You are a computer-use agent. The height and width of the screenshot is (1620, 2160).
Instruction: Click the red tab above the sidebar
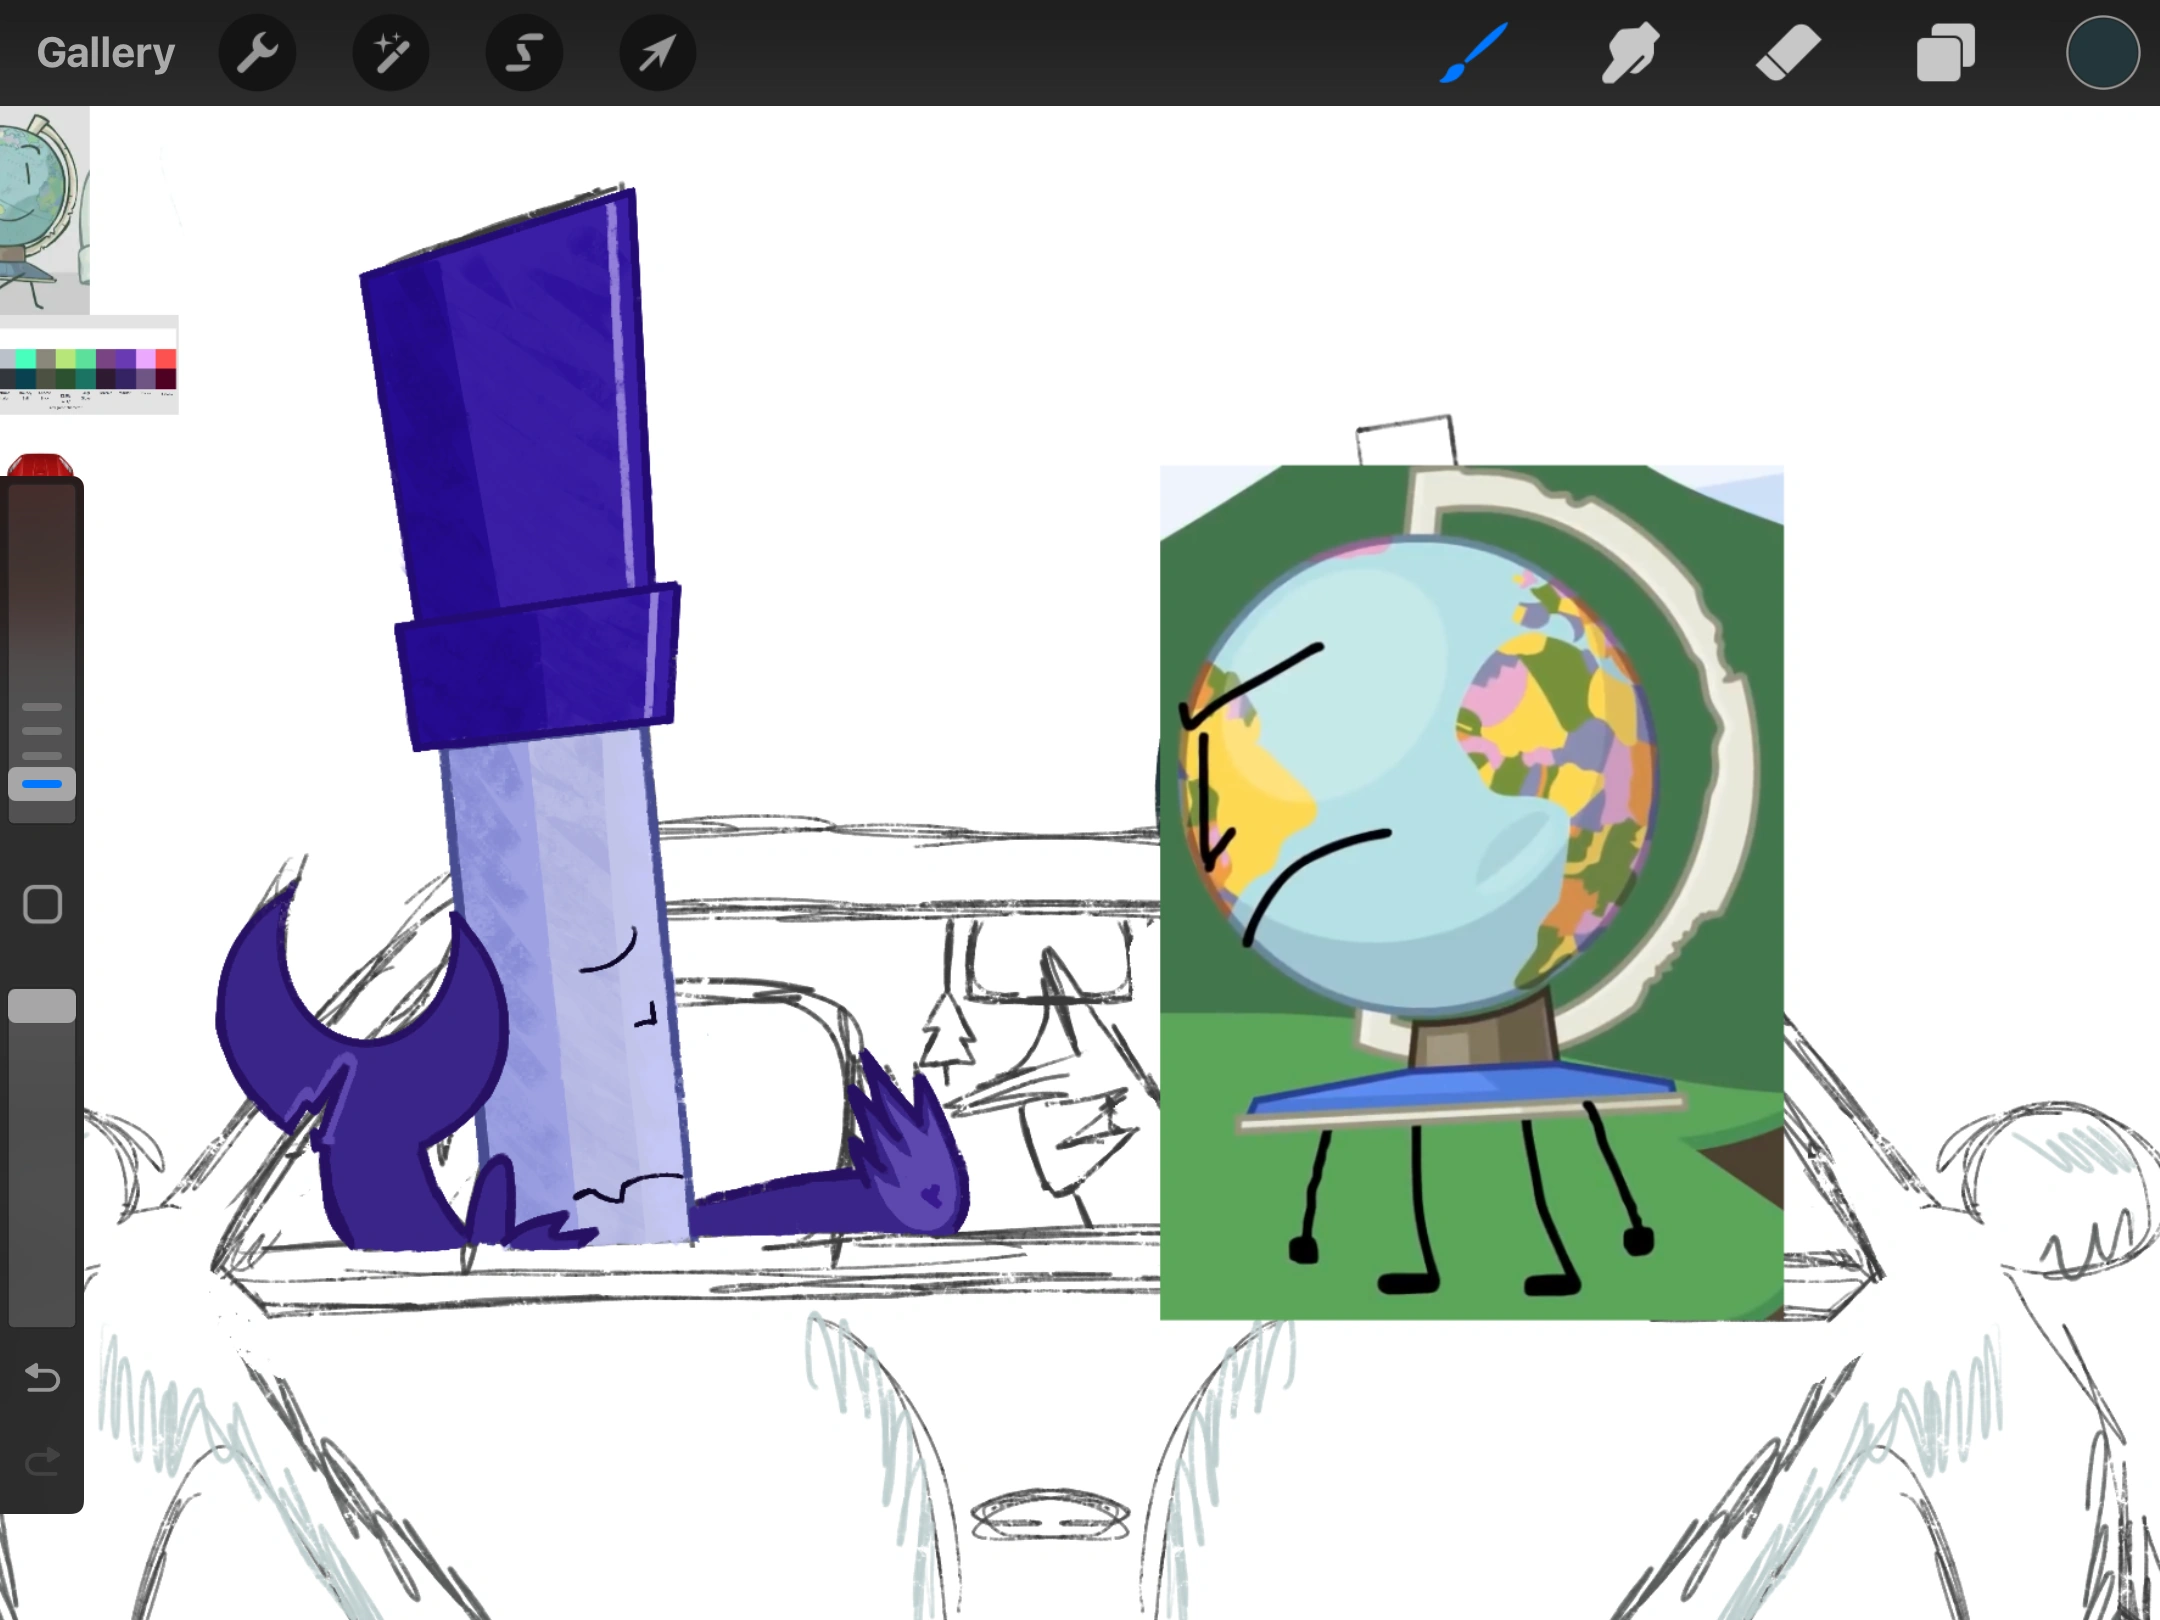pyautogui.click(x=40, y=466)
